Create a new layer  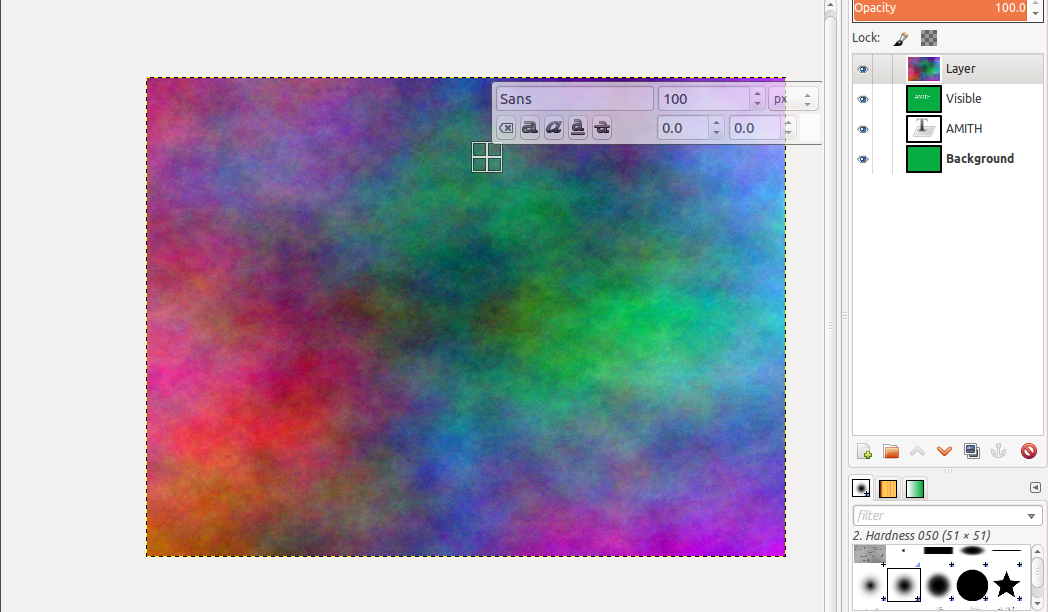tap(864, 452)
